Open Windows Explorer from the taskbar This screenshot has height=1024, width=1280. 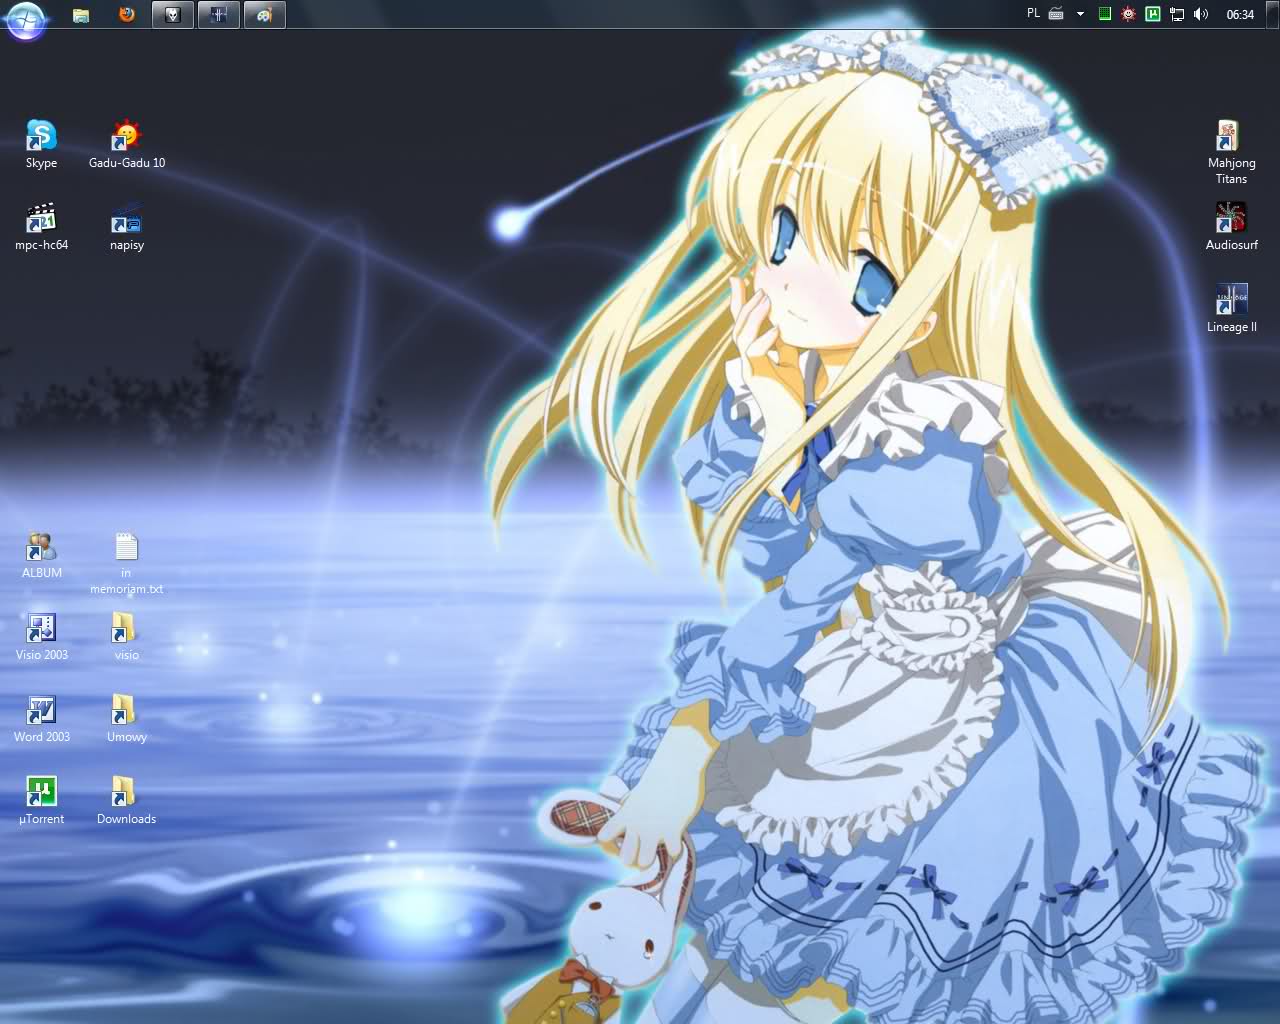81,15
